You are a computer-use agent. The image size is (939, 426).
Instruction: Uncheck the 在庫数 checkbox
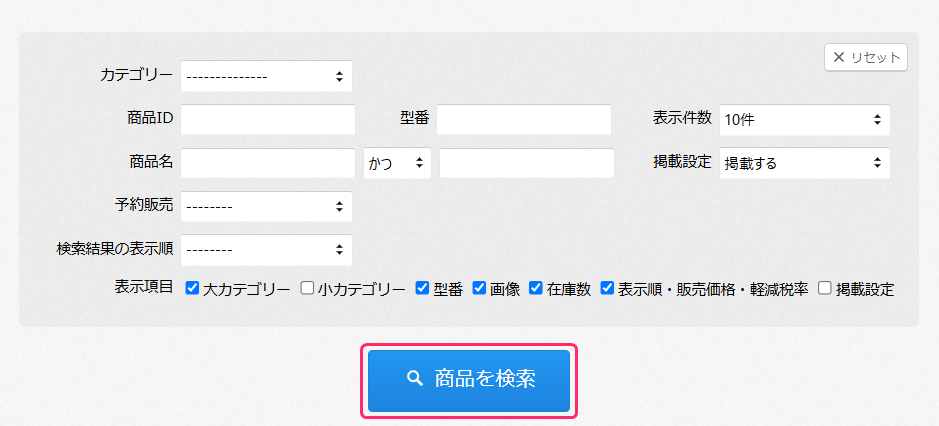[x=537, y=288]
